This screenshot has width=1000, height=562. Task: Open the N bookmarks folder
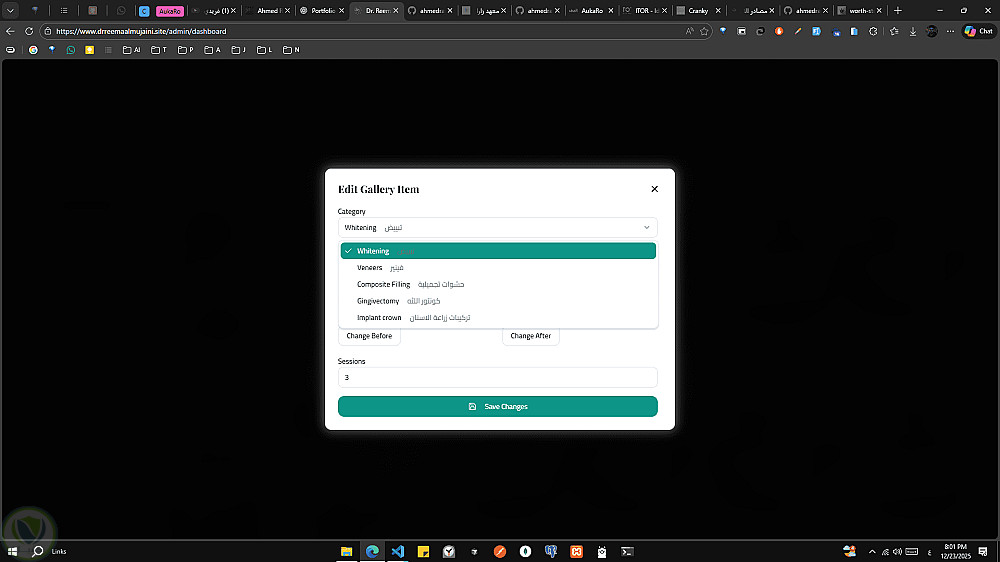291,50
